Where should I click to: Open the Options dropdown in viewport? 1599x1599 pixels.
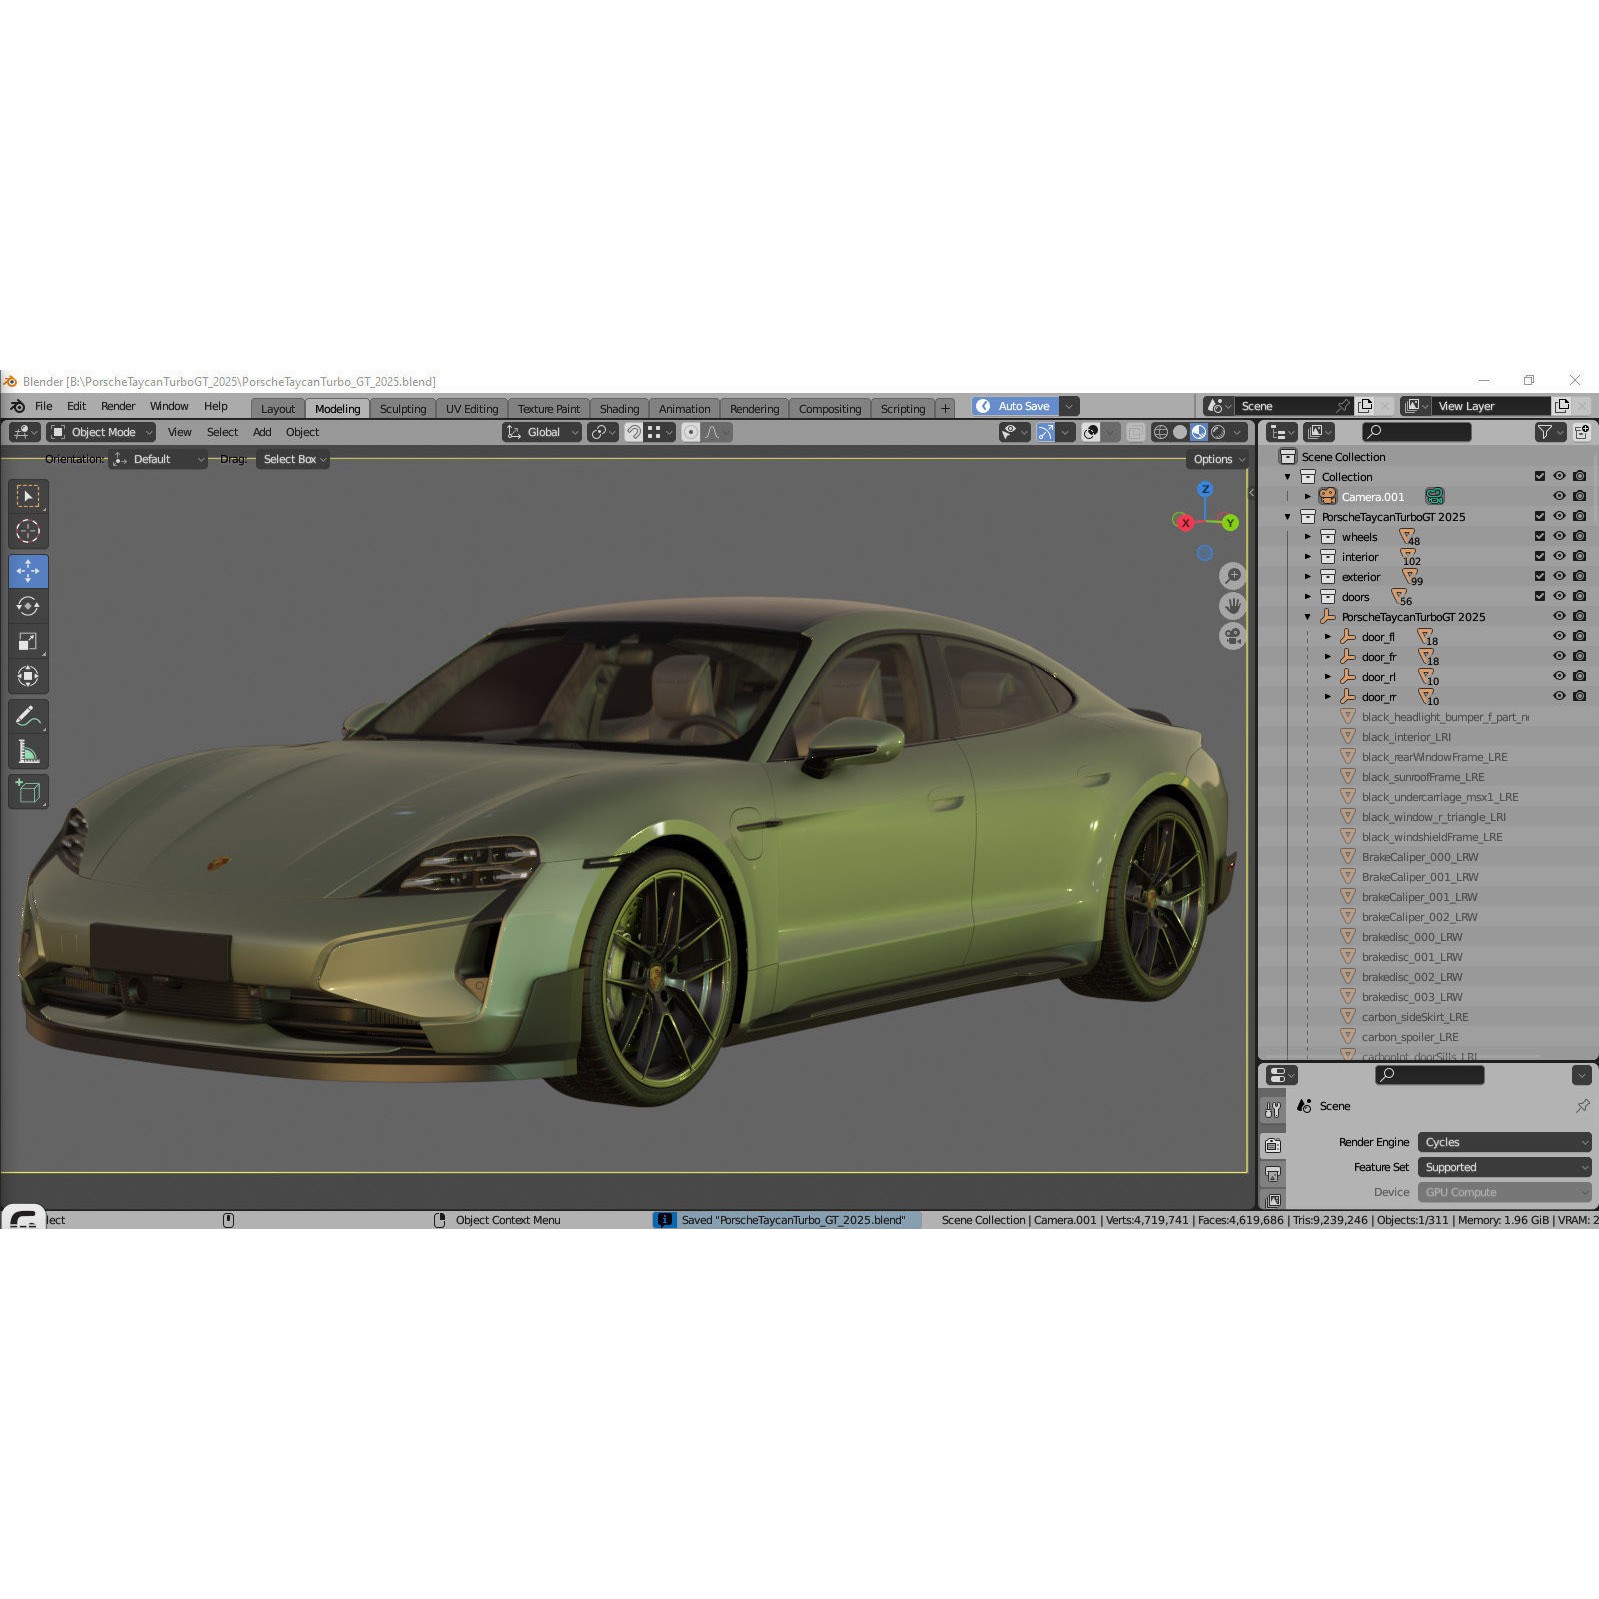[1219, 459]
